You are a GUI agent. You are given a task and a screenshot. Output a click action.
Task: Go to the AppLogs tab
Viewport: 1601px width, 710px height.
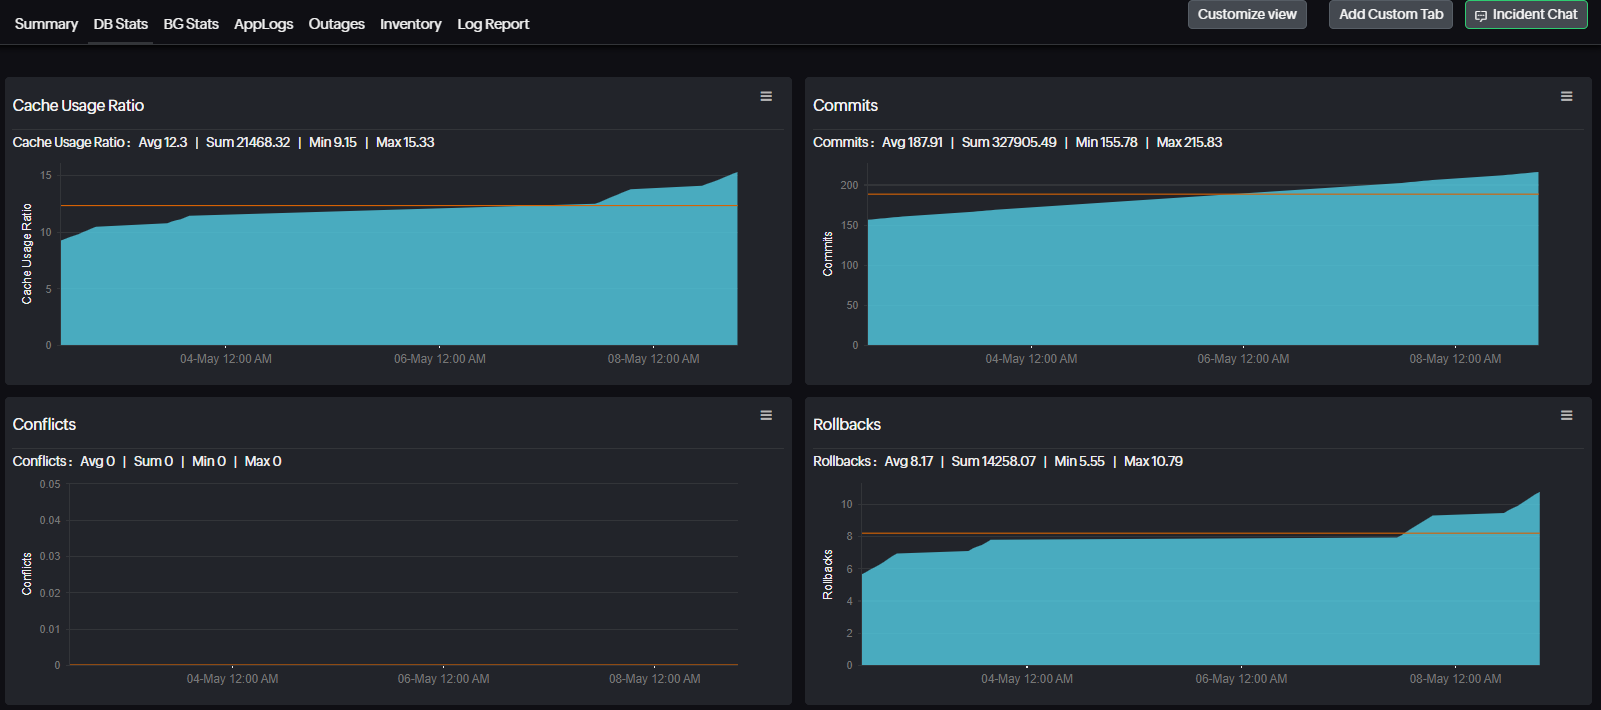tap(263, 24)
